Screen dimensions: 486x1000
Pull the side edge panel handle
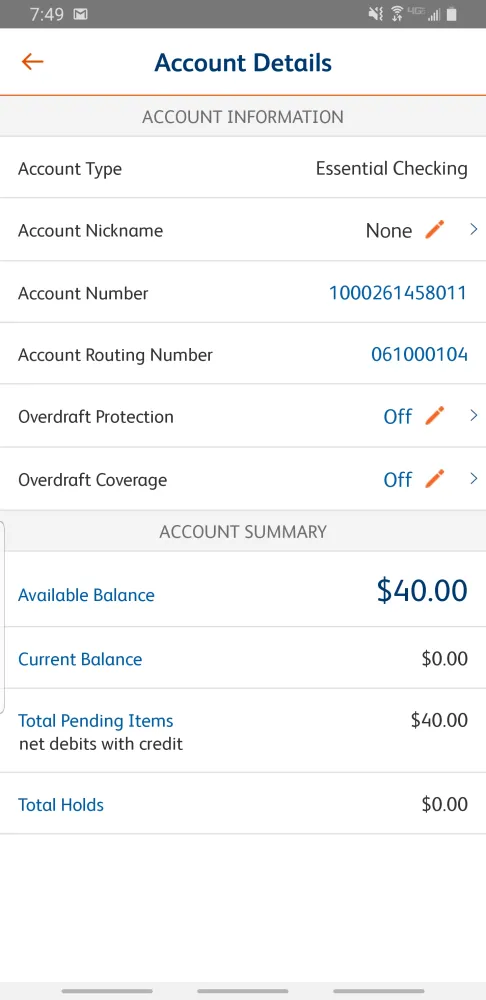pos(3,617)
